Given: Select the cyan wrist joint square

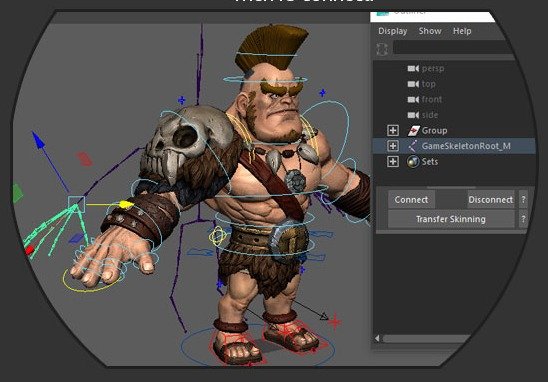Looking at the screenshot, I should [77, 204].
